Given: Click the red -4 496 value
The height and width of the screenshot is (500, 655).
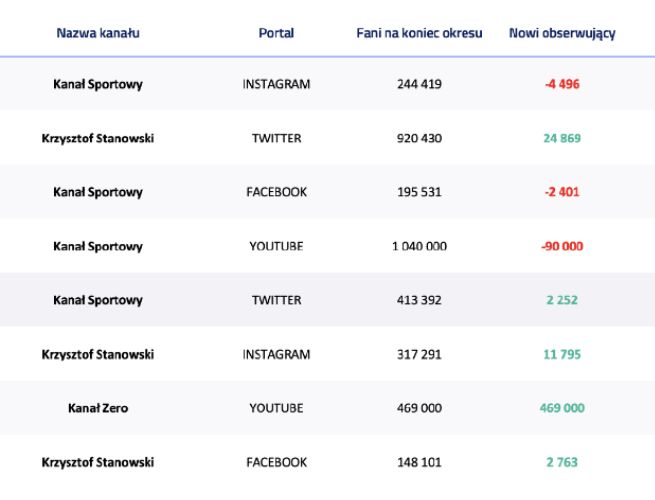Looking at the screenshot, I should click(x=562, y=84).
